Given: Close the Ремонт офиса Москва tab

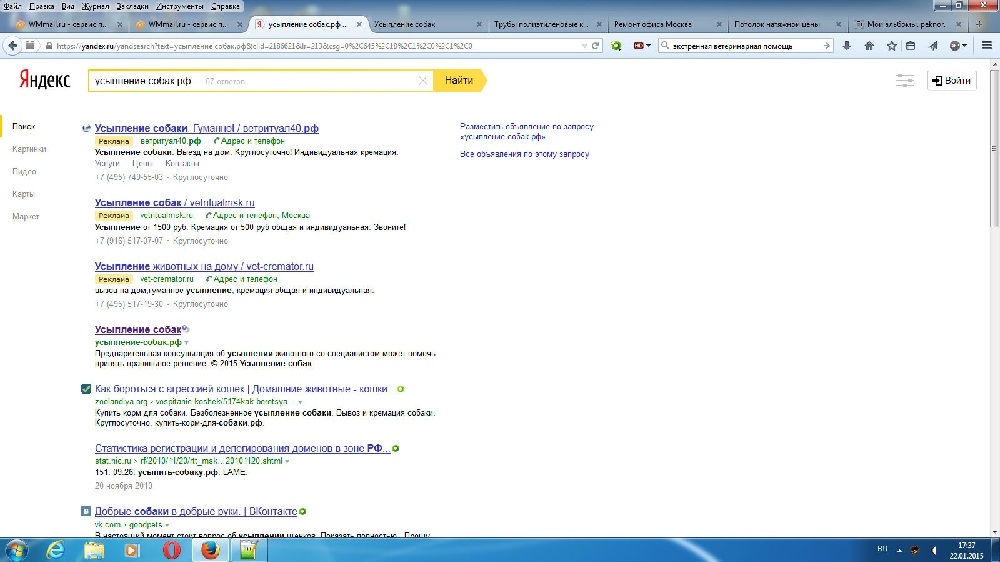Looking at the screenshot, I should [719, 24].
